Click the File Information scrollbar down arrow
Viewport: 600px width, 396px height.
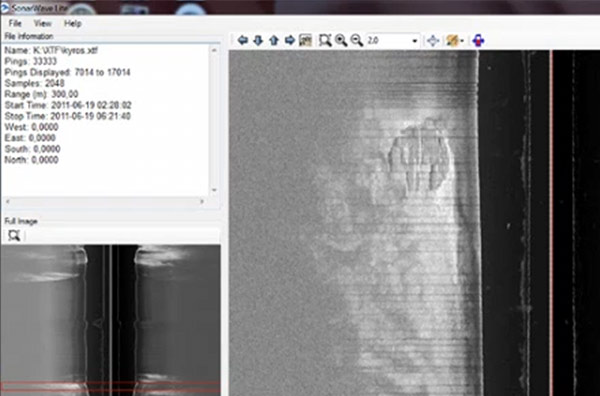click(x=214, y=190)
